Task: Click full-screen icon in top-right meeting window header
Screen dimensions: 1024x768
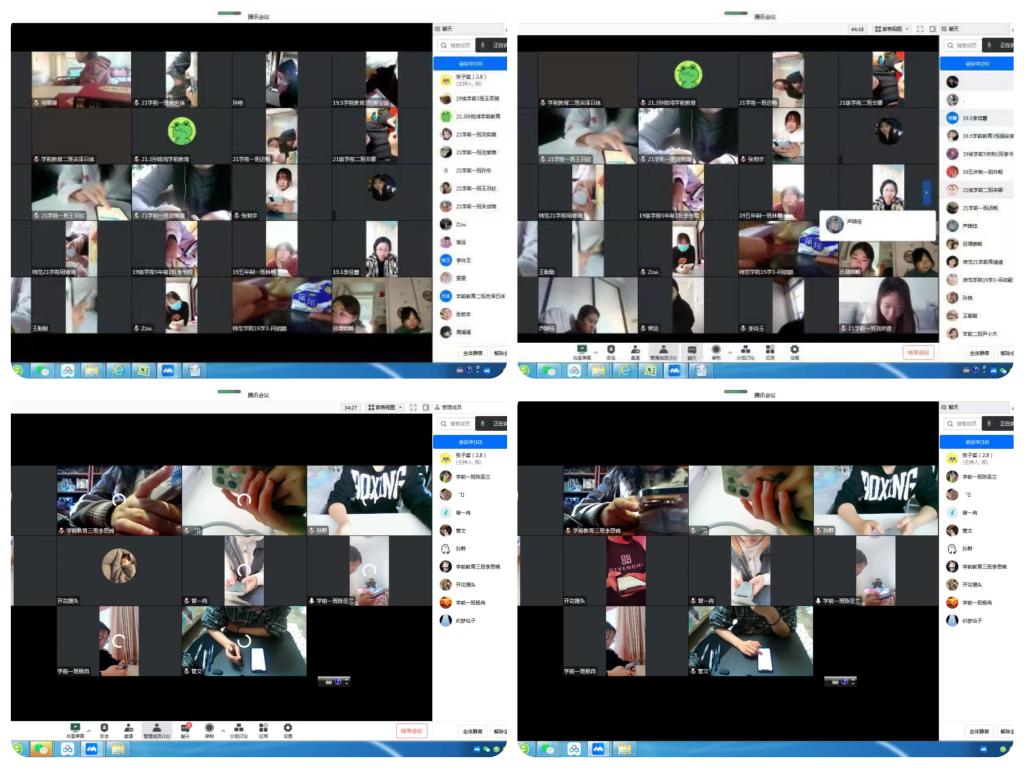Action: point(919,29)
